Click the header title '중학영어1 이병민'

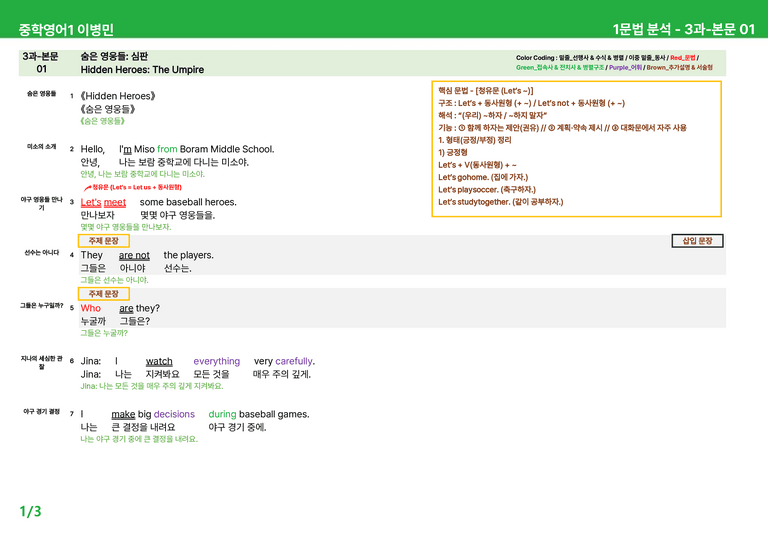(x=66, y=30)
